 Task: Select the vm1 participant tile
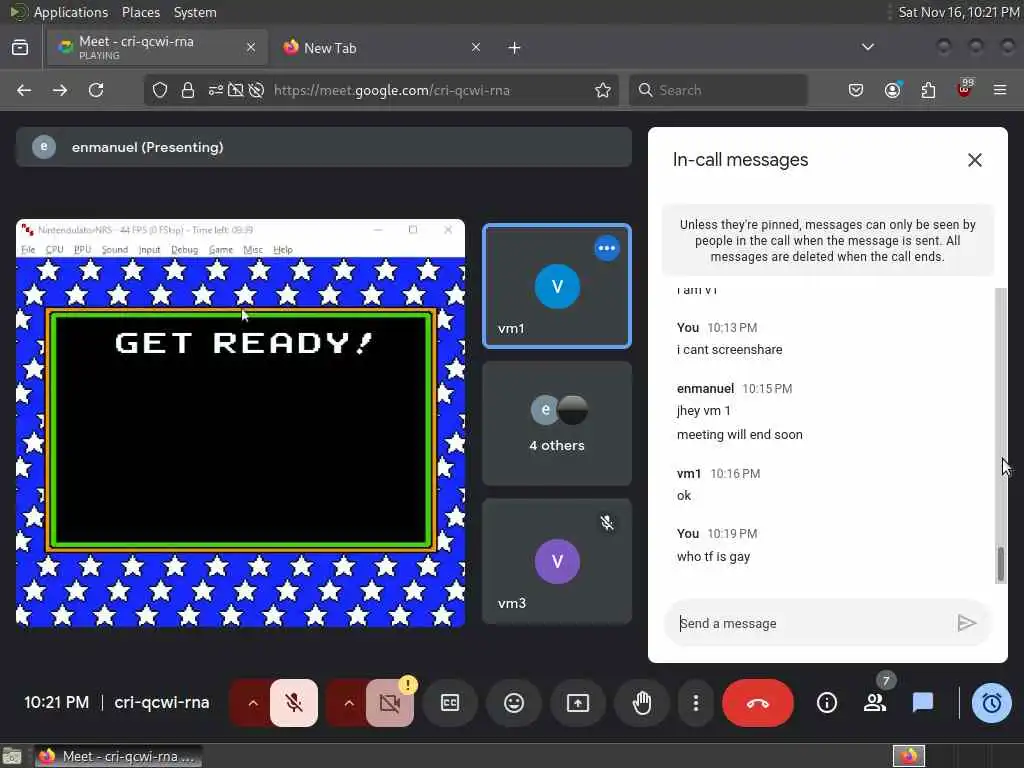[556, 286]
